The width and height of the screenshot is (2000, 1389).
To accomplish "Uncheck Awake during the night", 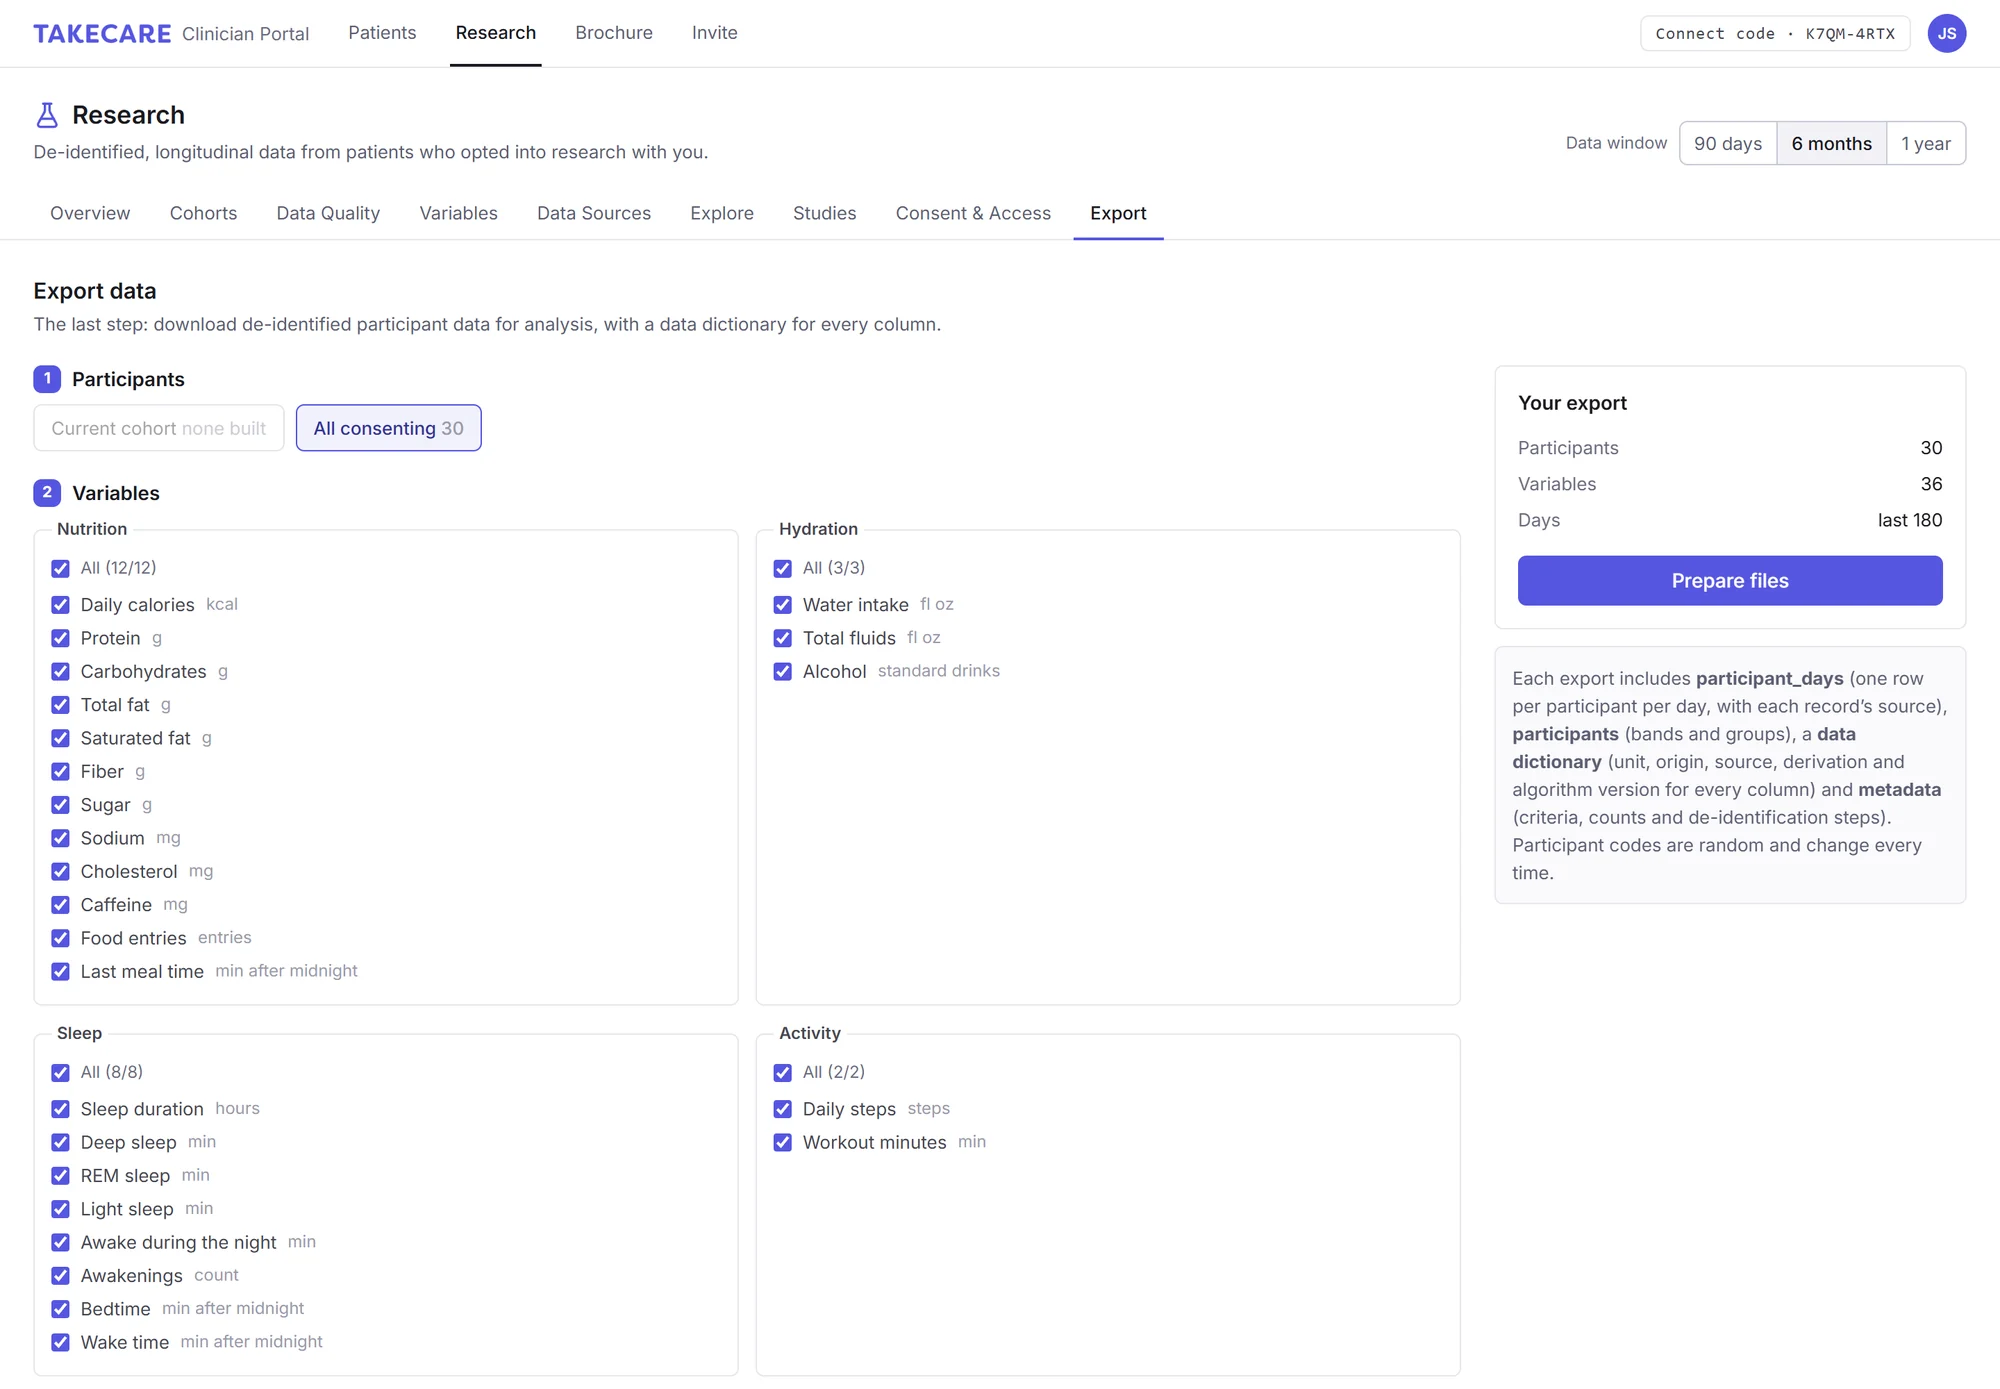I will tap(61, 1242).
